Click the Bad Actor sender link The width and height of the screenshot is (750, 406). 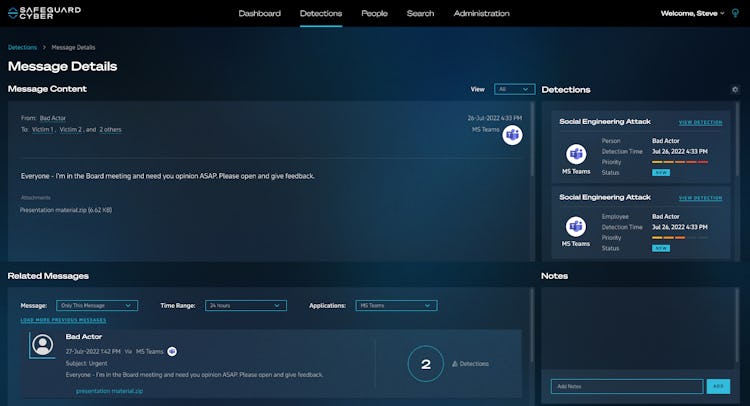pos(53,118)
